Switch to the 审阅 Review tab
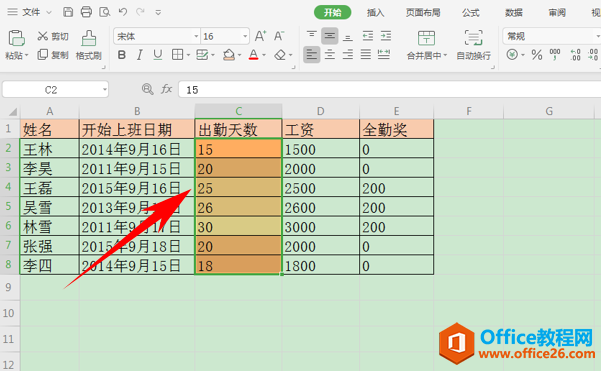The image size is (602, 371). coord(557,13)
